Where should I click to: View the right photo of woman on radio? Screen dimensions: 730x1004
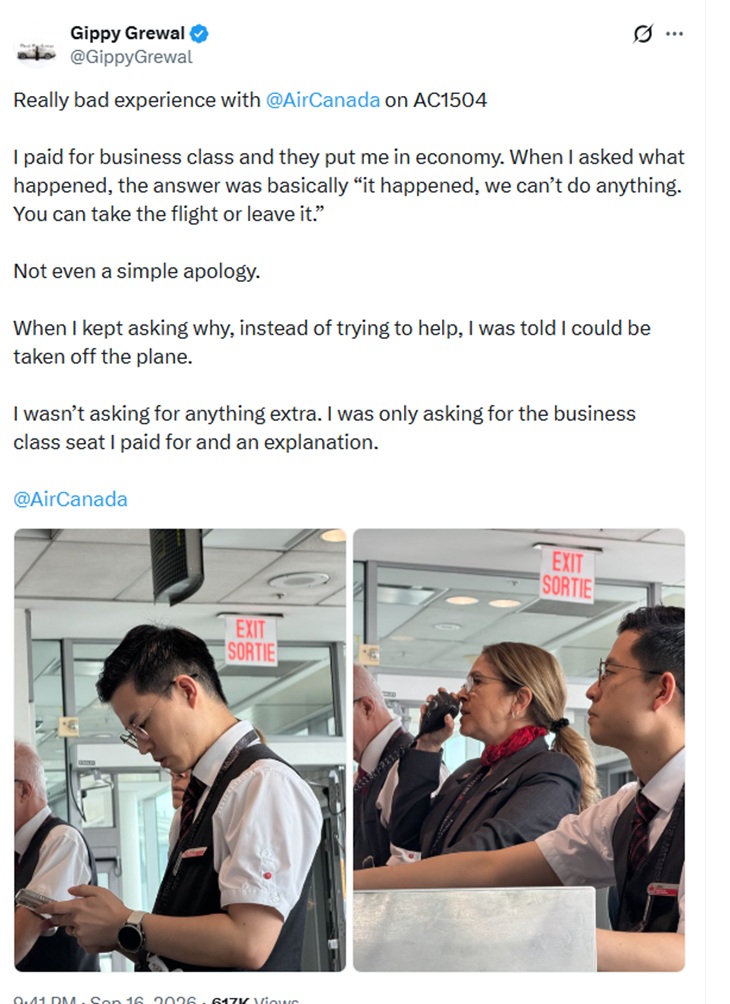[x=519, y=750]
